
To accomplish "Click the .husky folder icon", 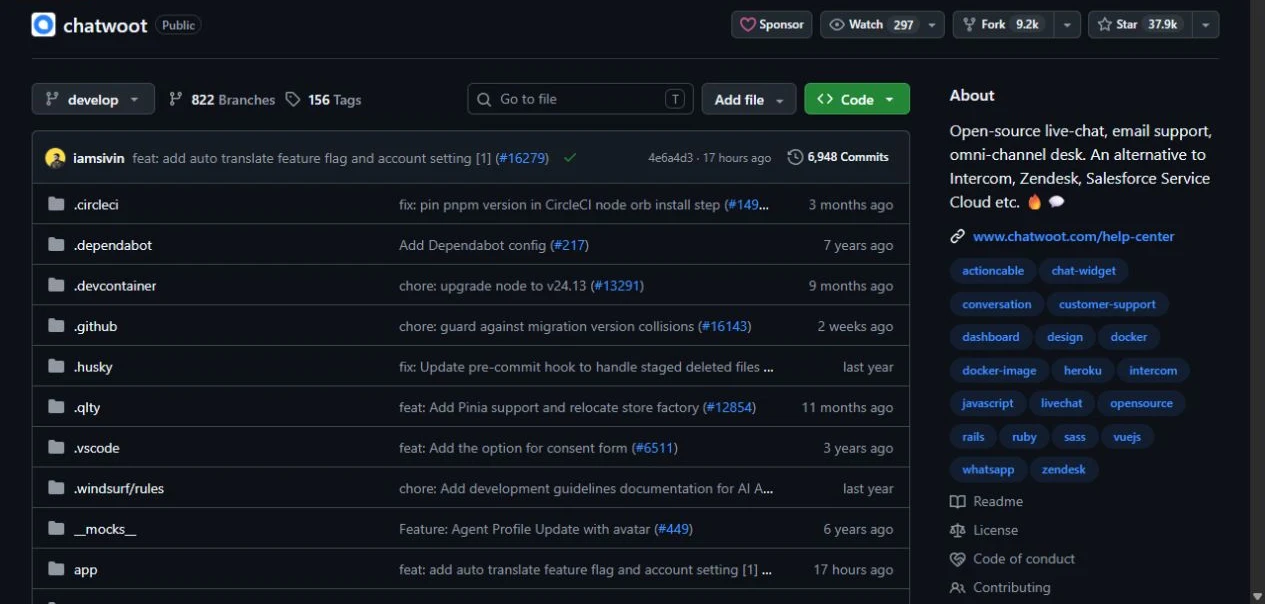I will click(x=56, y=366).
